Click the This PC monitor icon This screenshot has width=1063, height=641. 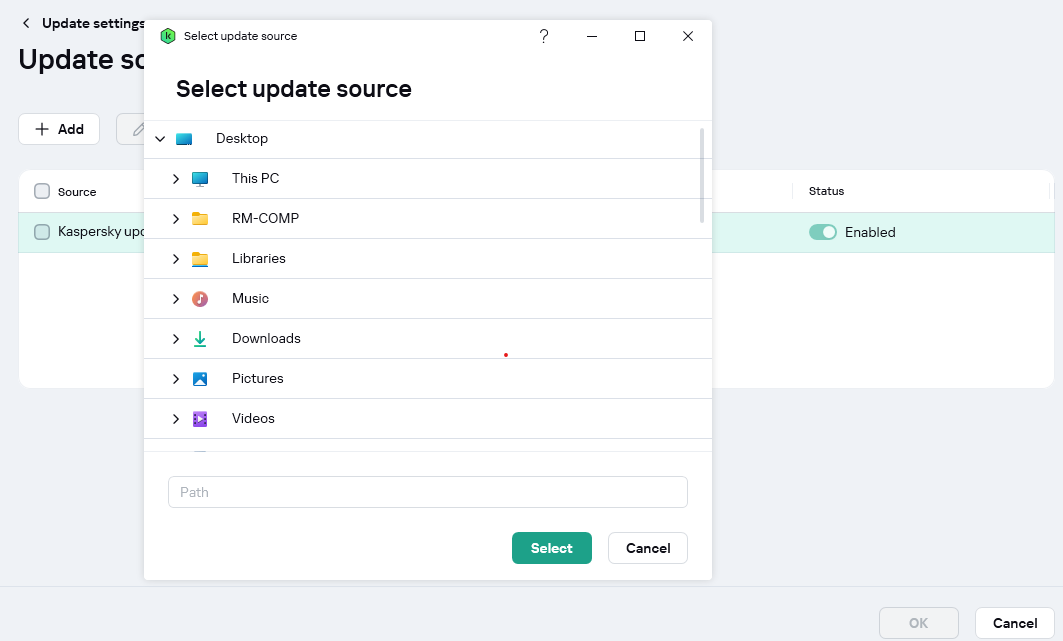pos(200,179)
